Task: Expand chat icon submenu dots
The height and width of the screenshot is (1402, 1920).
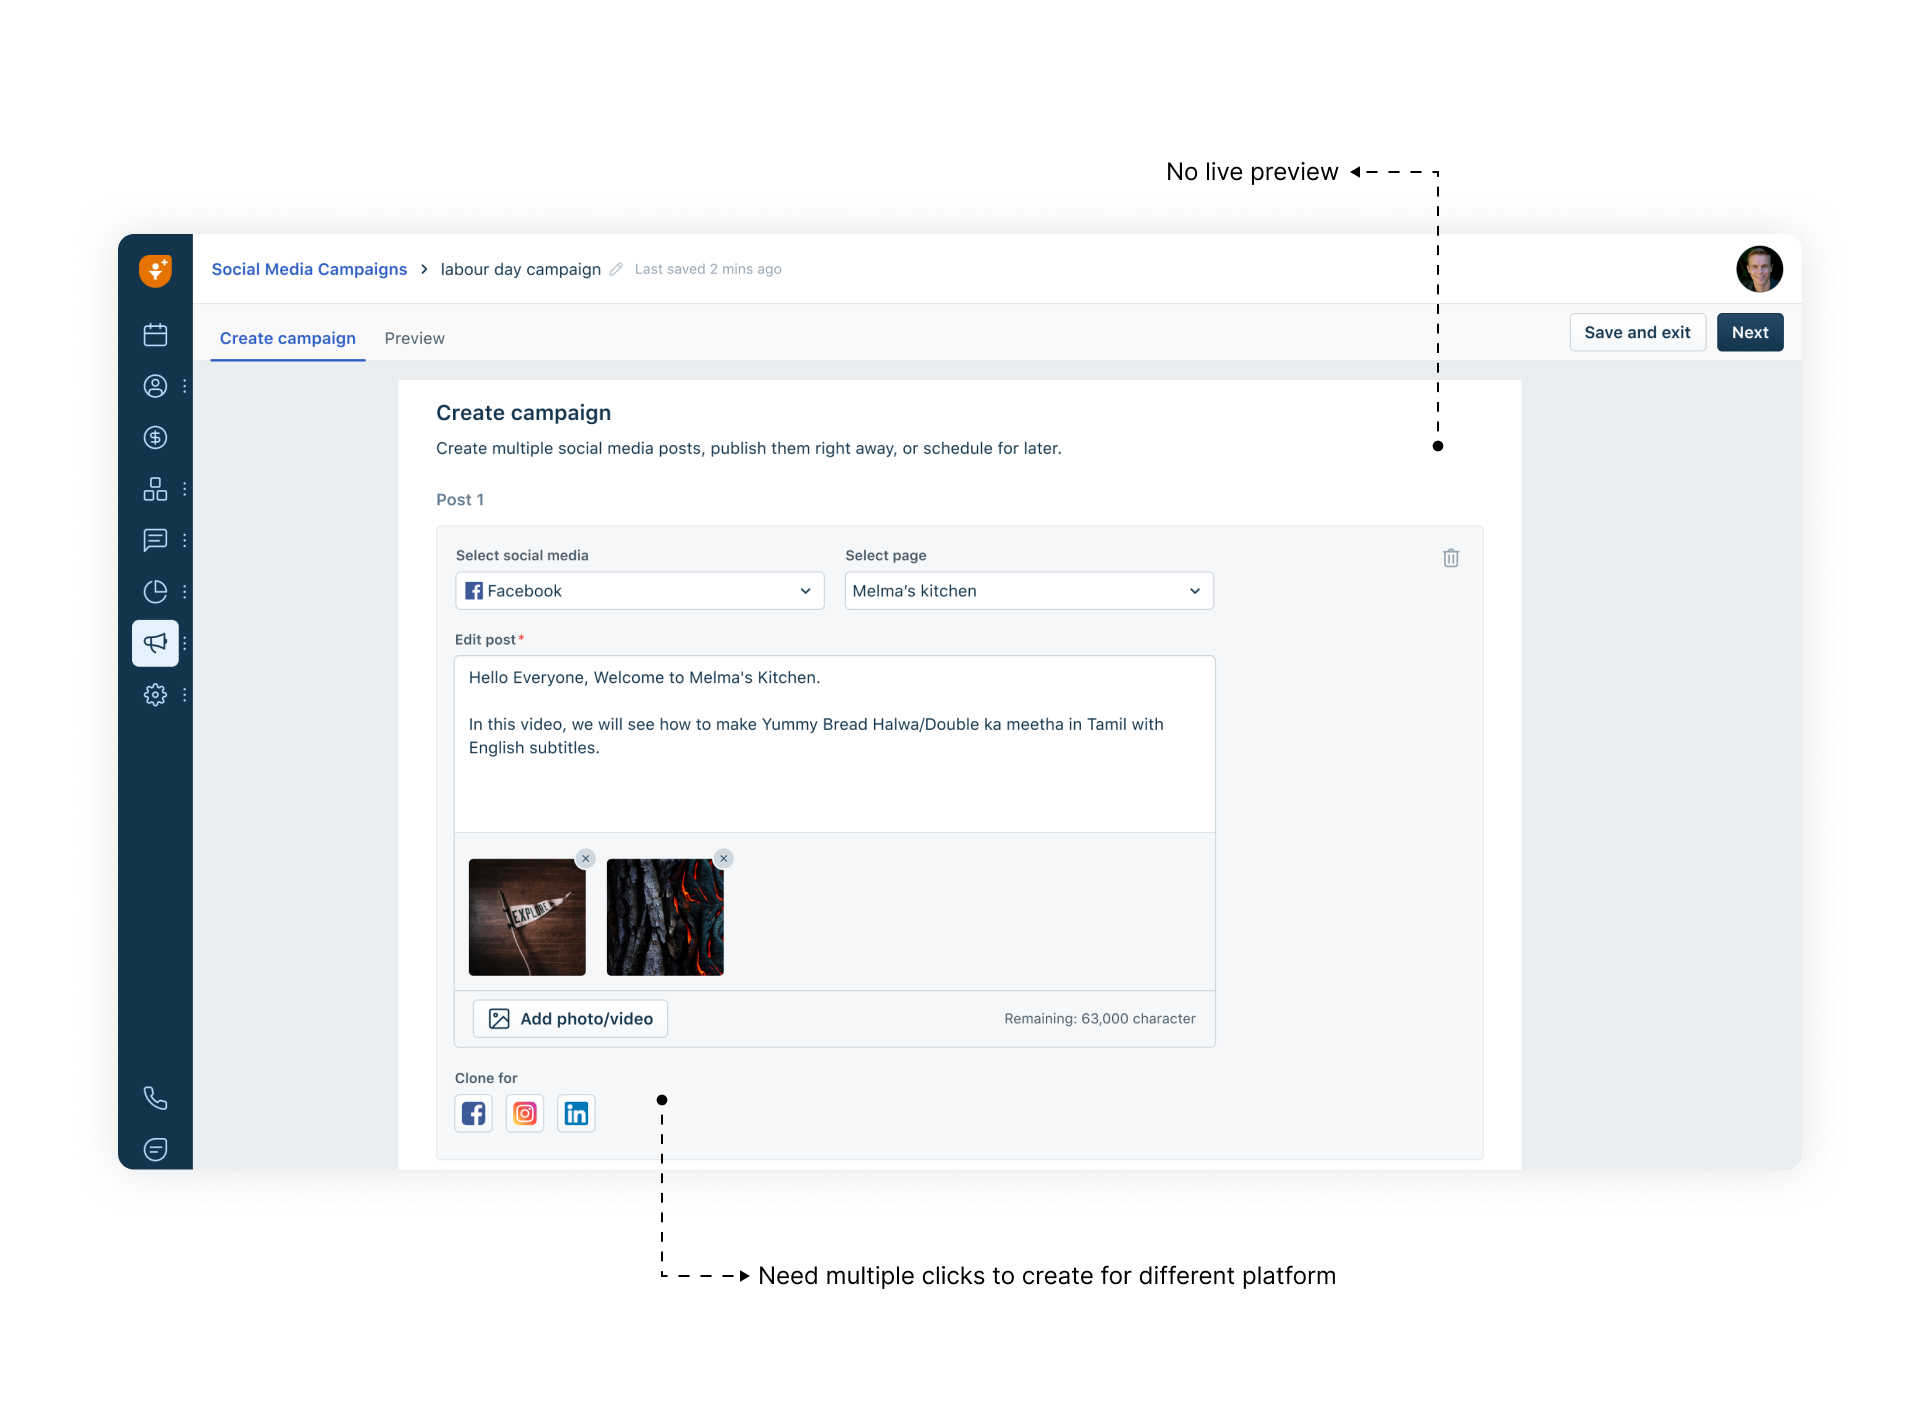Action: [x=185, y=540]
